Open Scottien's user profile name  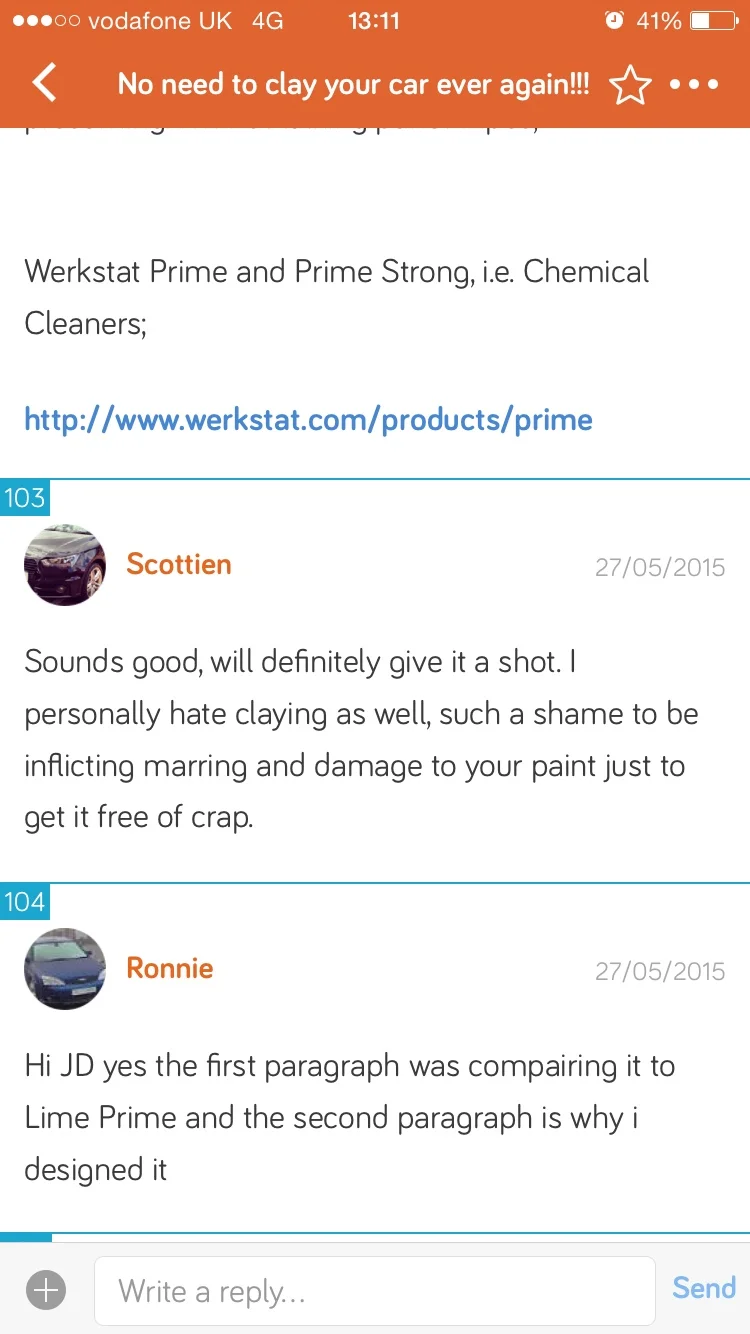[179, 564]
